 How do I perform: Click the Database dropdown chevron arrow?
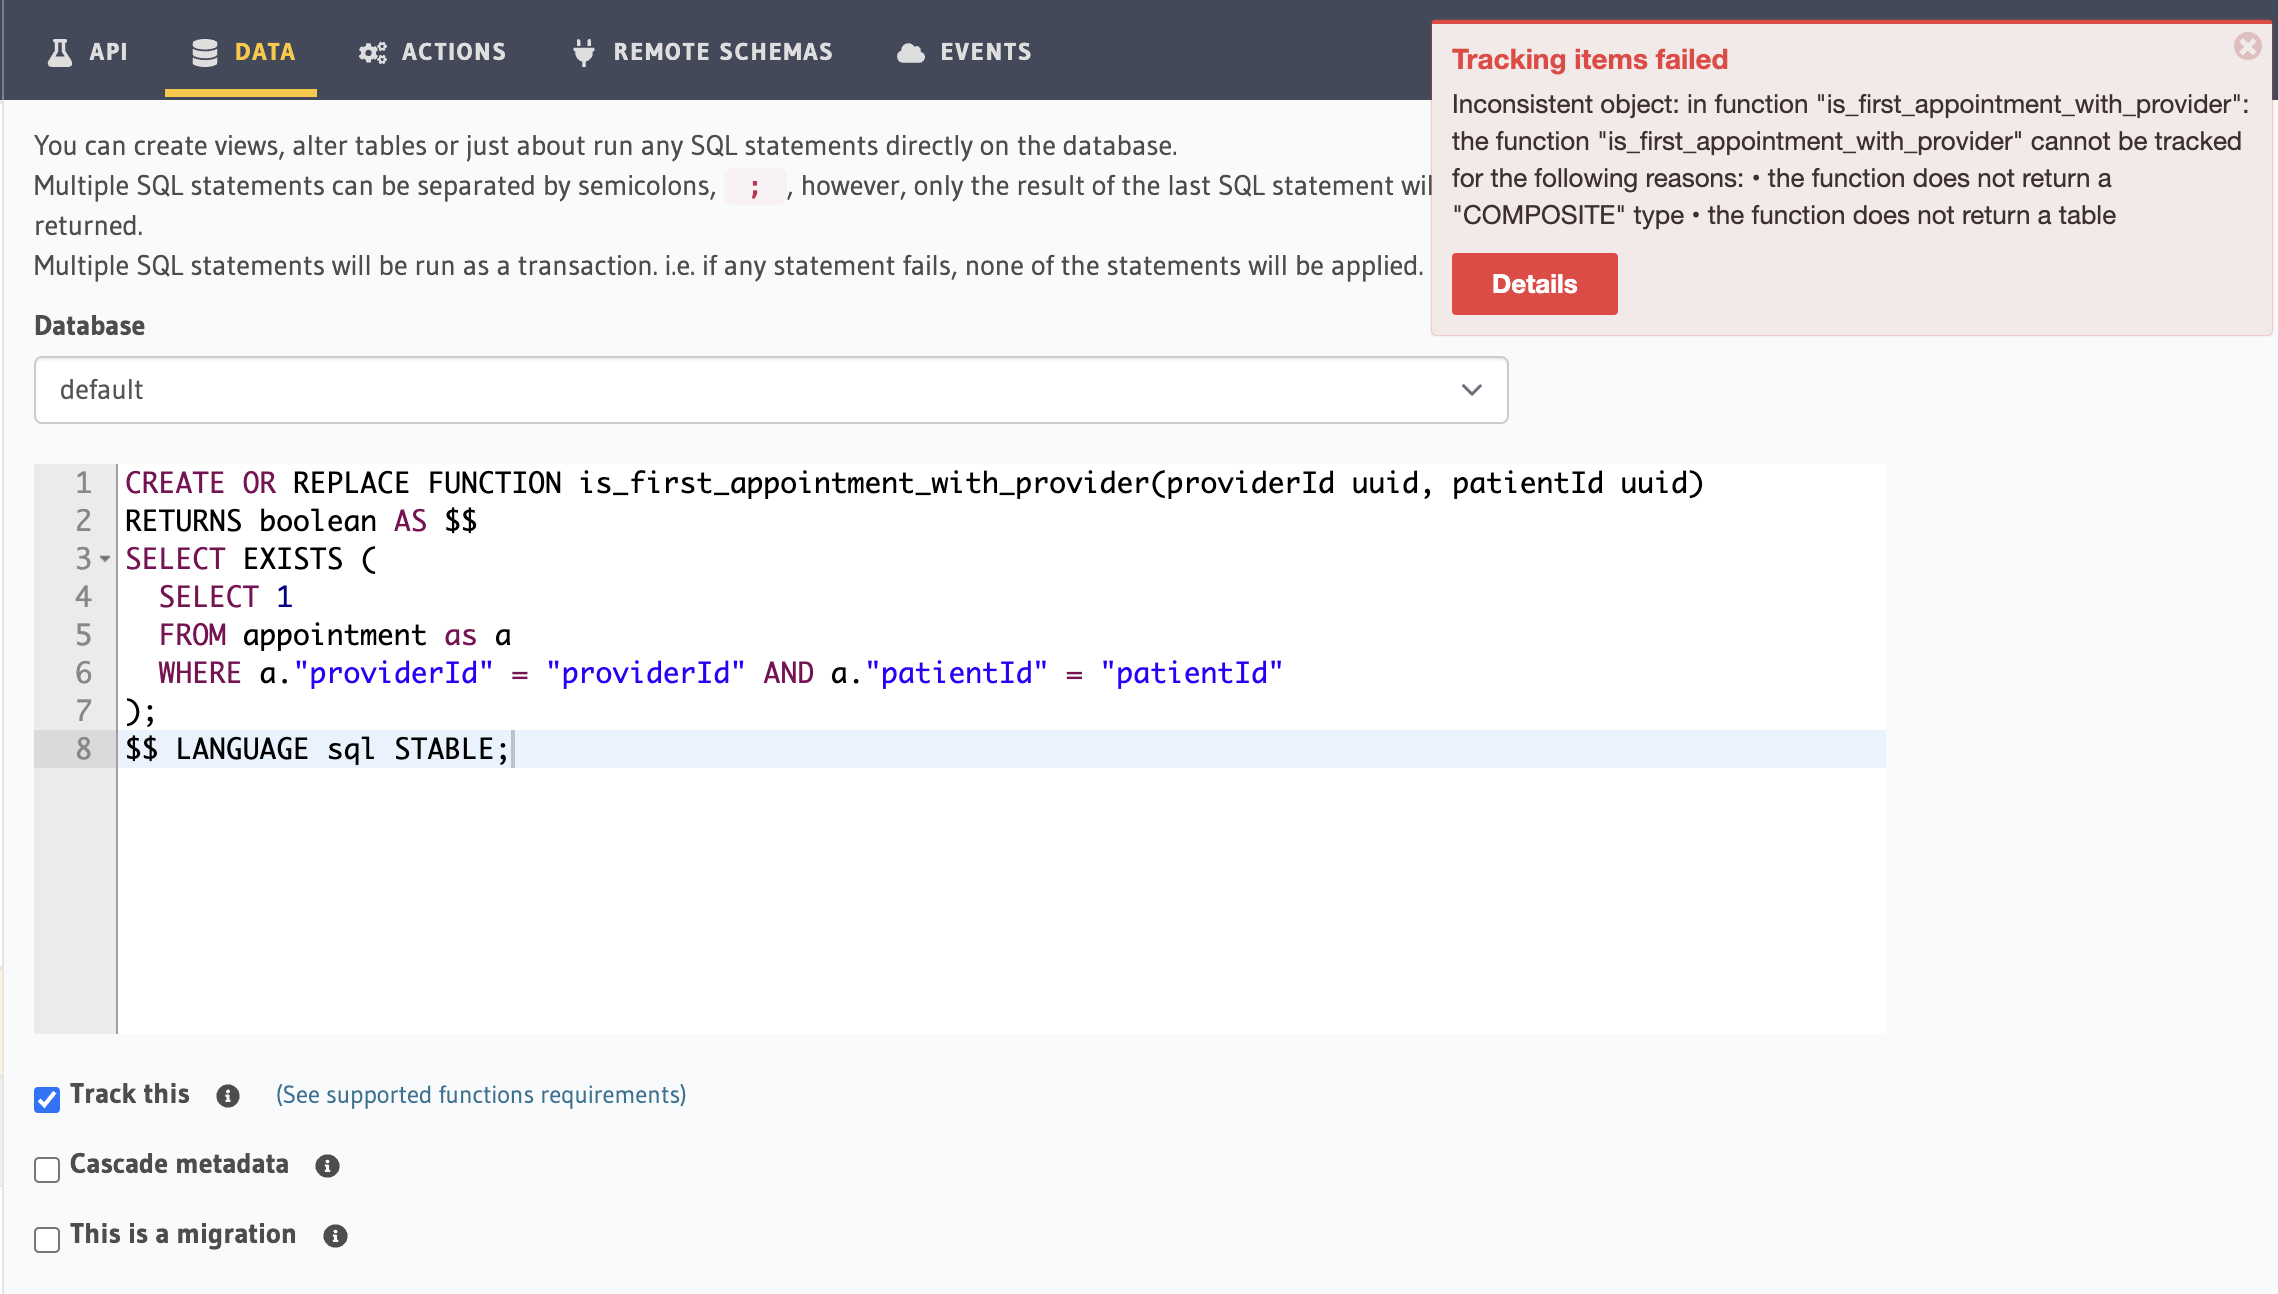(1471, 390)
